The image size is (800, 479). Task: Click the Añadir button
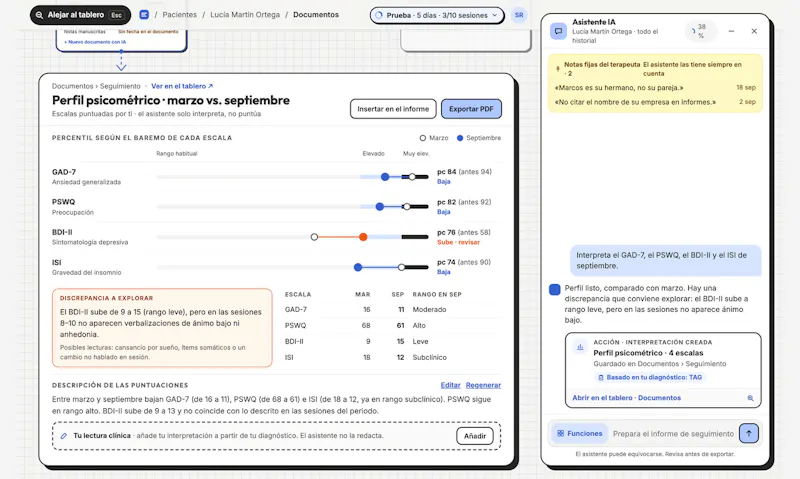474,436
